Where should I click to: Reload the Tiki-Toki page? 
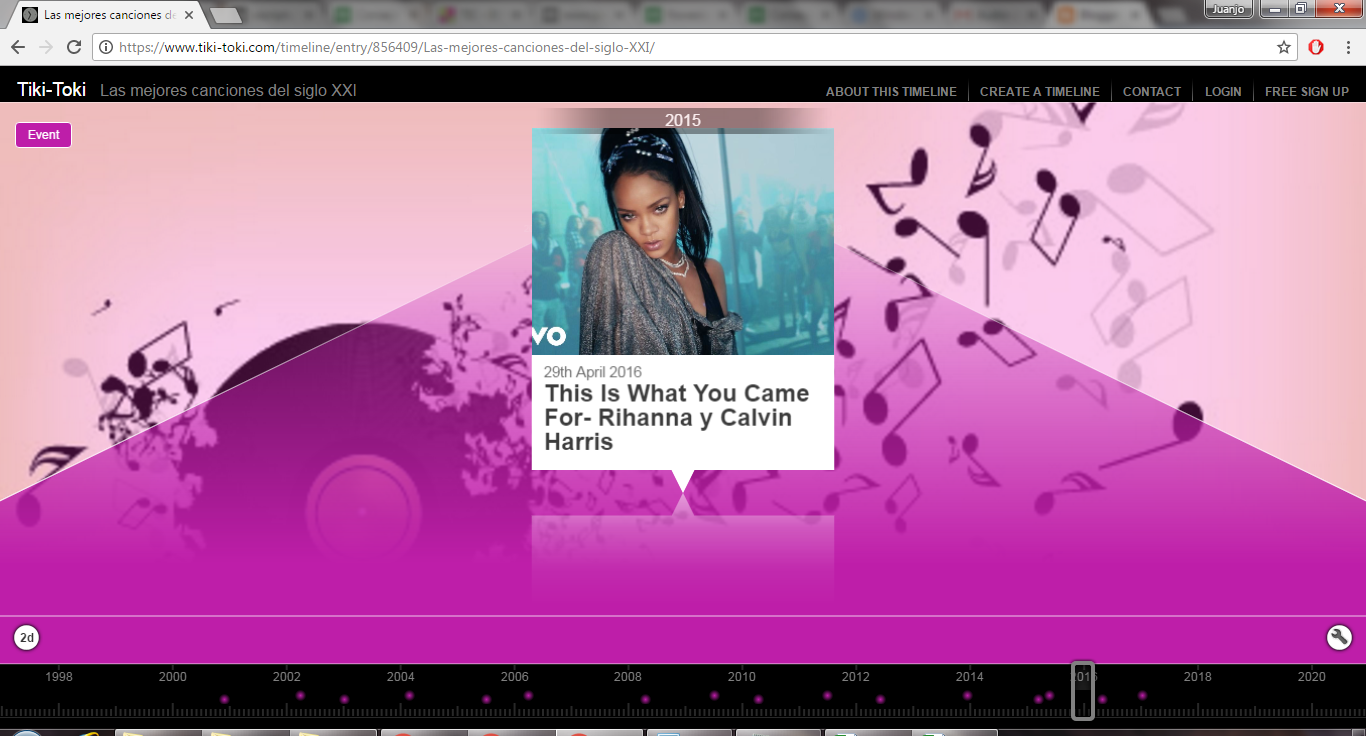[74, 47]
